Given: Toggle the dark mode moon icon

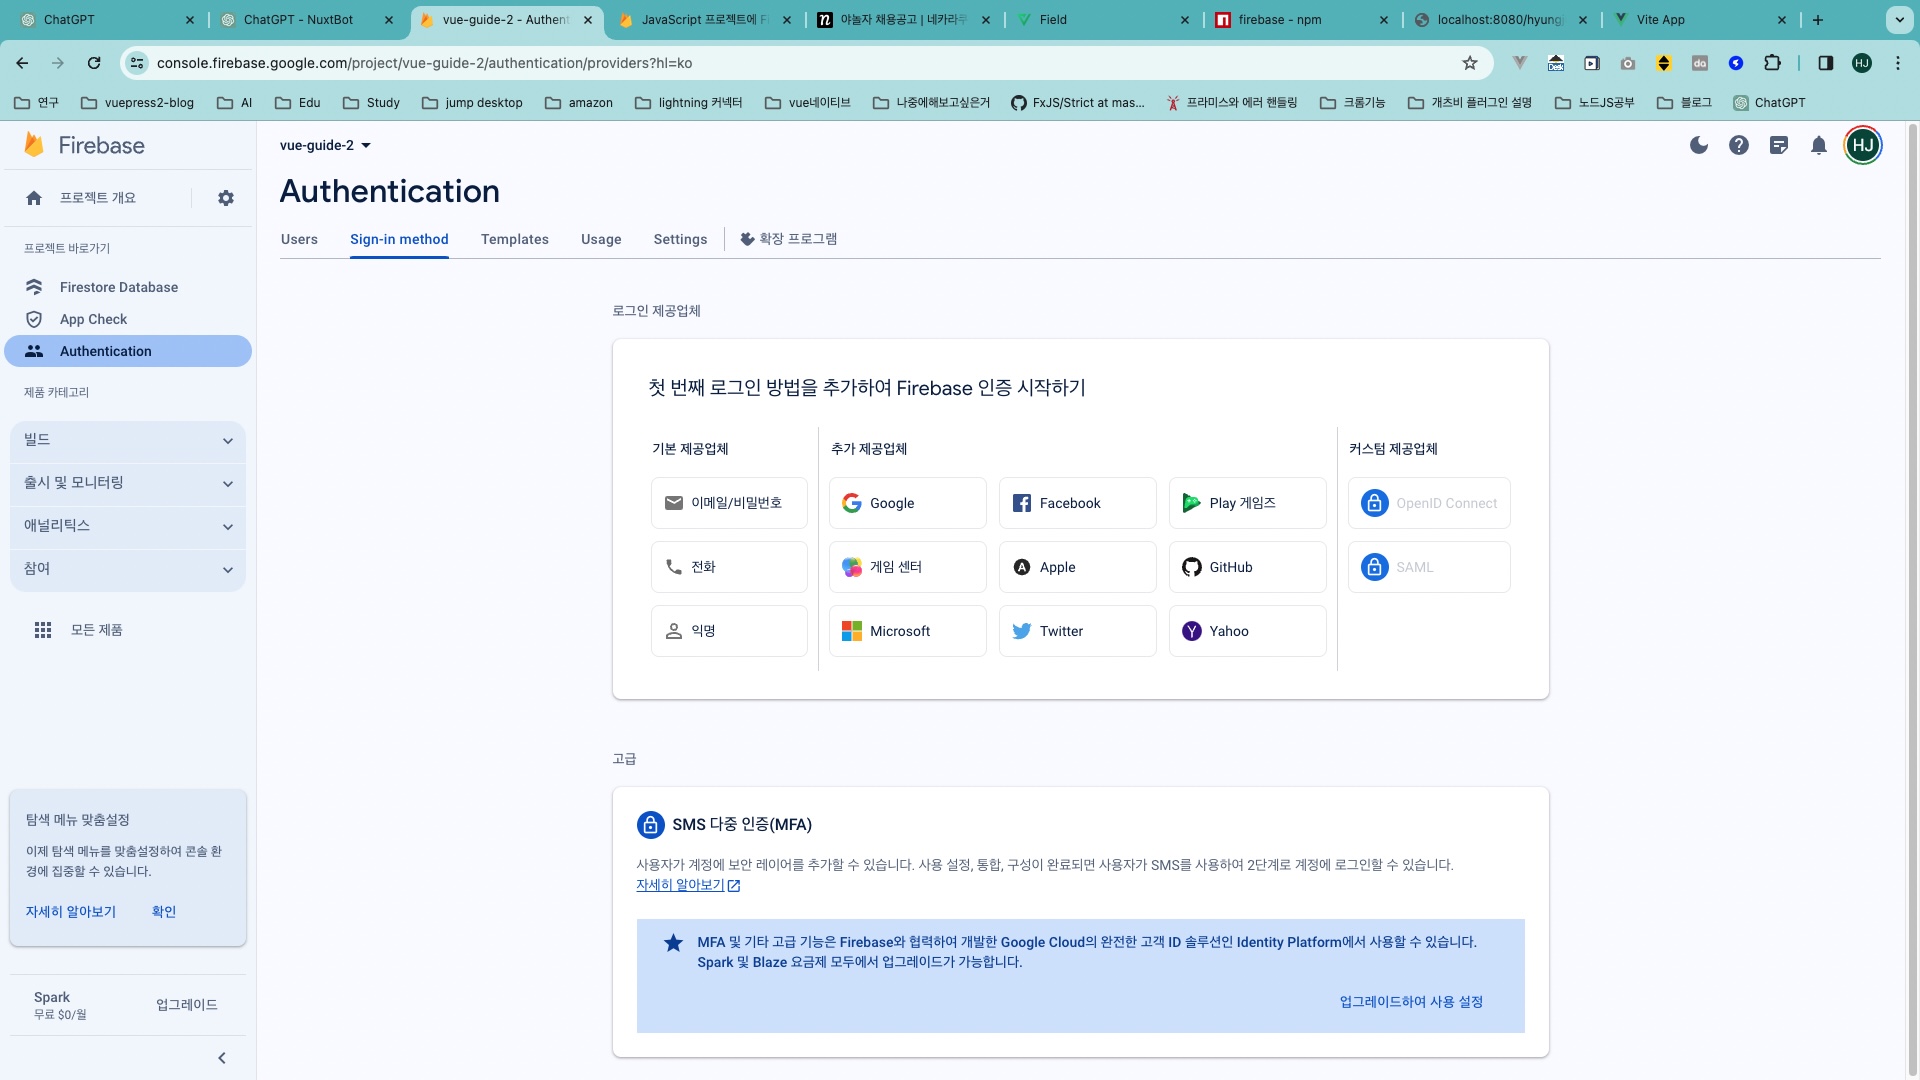Looking at the screenshot, I should tap(1698, 145).
